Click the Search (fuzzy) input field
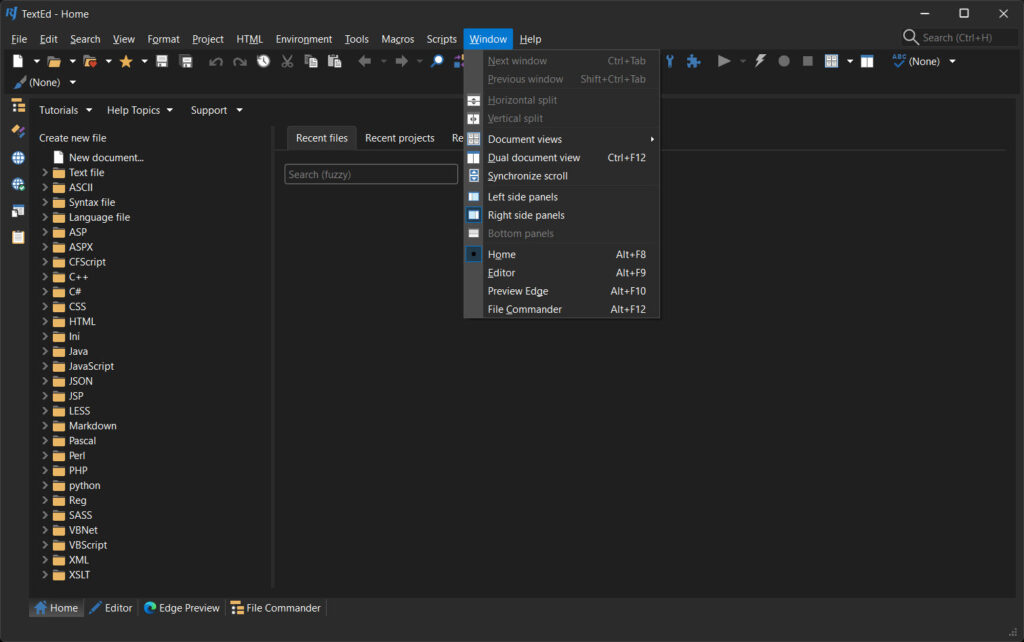1024x642 pixels. tap(371, 174)
